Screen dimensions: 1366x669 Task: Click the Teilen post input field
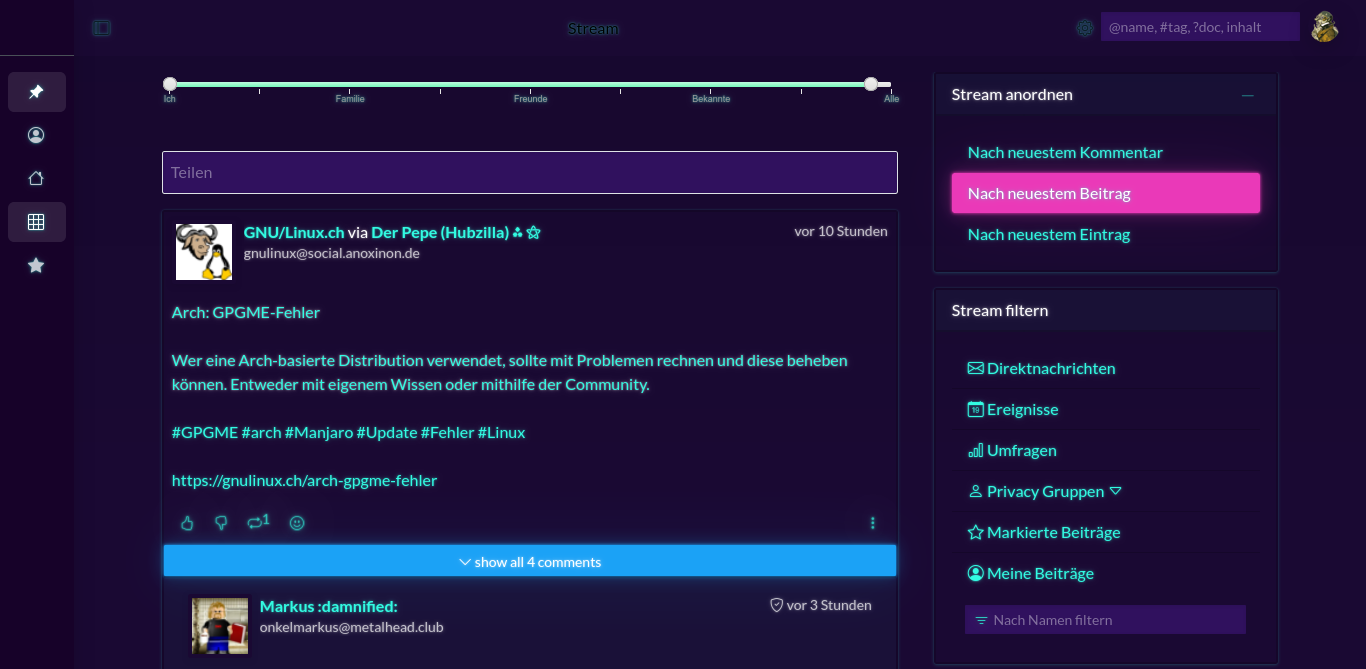coord(530,172)
